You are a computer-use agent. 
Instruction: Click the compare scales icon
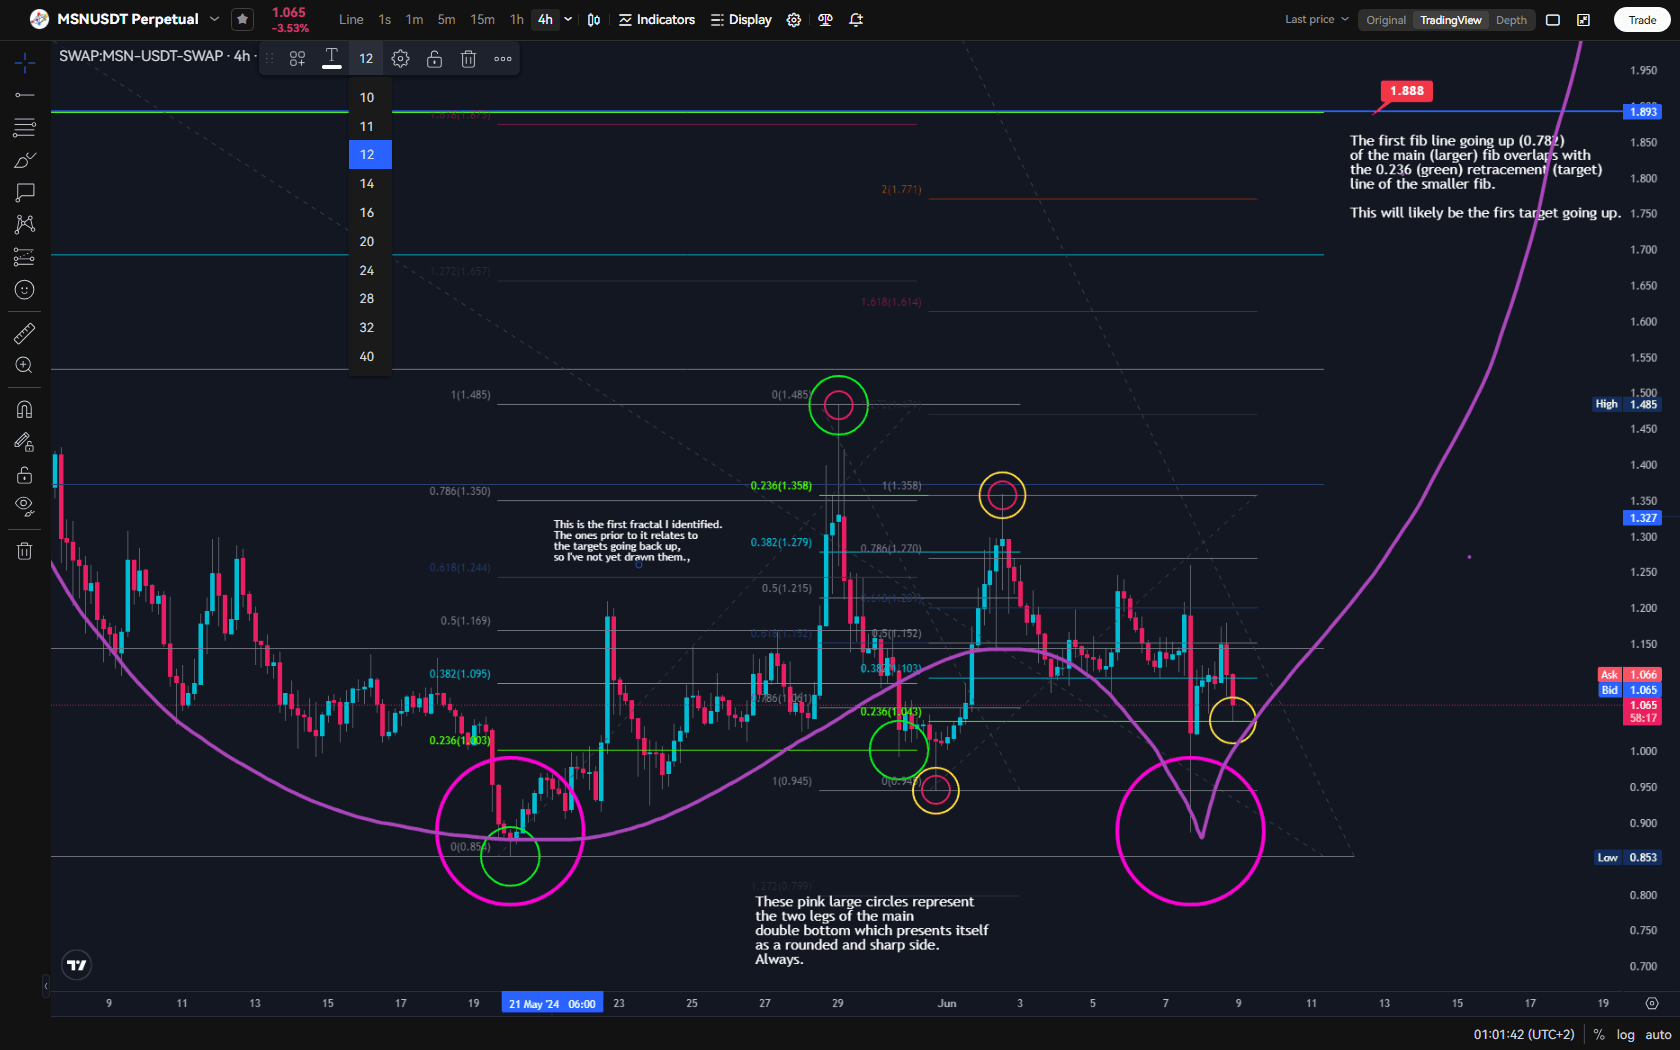[825, 19]
